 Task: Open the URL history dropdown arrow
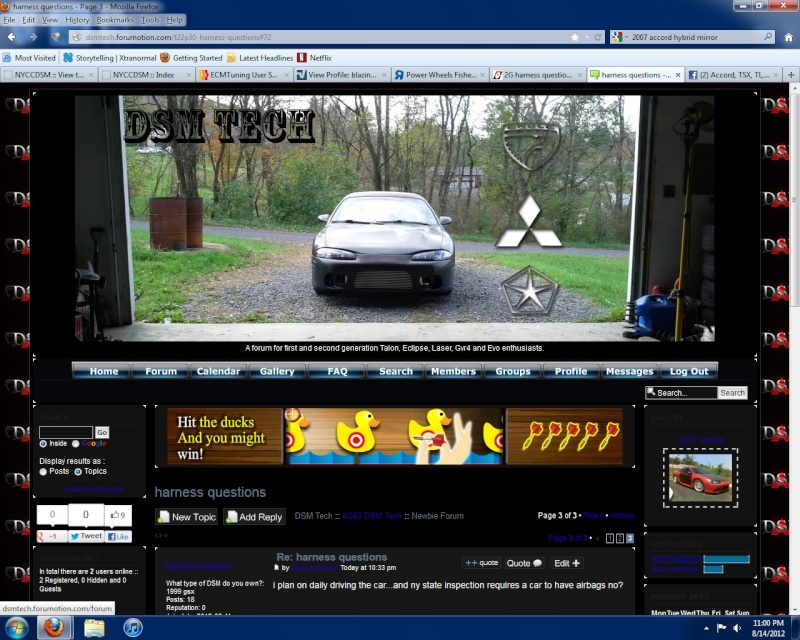point(586,37)
